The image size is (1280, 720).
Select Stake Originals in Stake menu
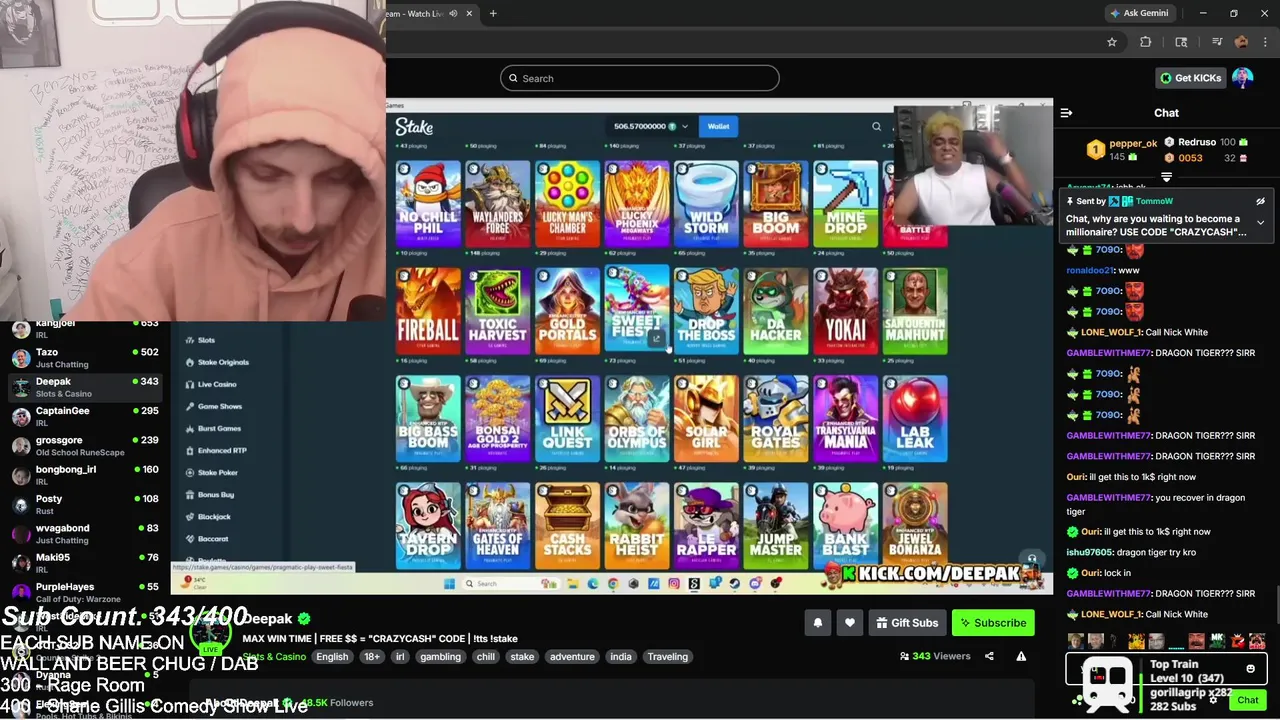[222, 362]
